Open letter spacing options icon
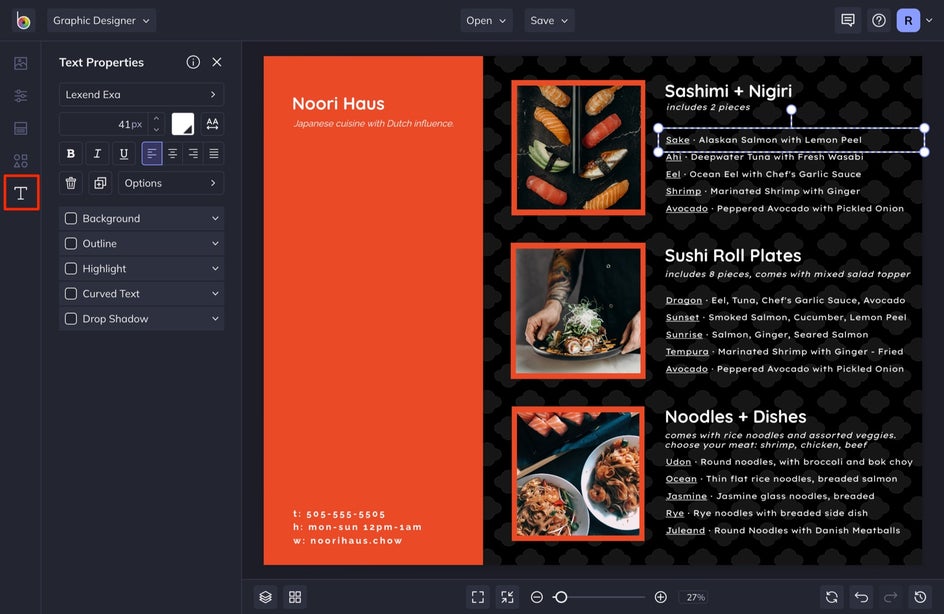Image resolution: width=944 pixels, height=614 pixels. pos(212,124)
